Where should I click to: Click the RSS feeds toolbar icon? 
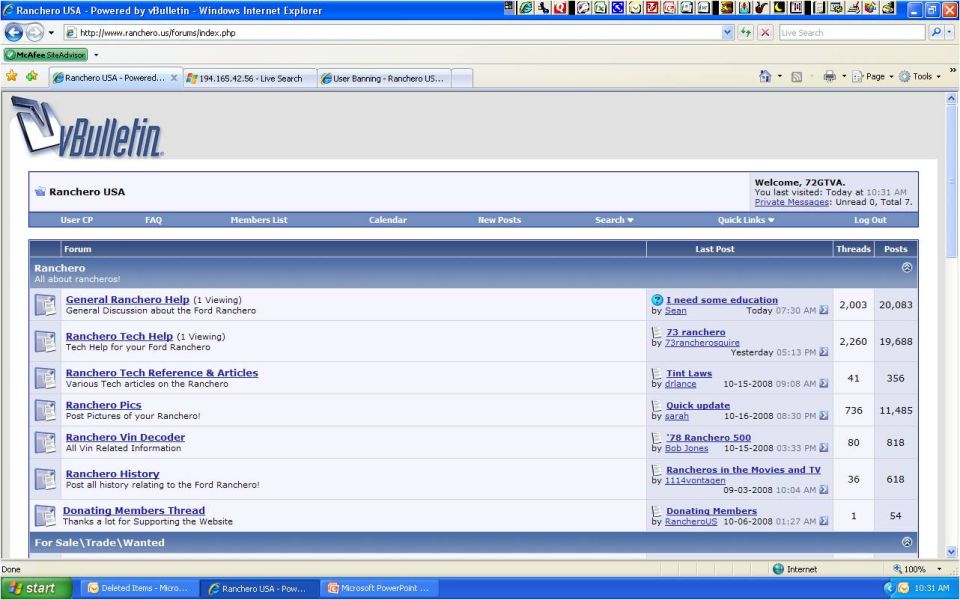click(797, 77)
